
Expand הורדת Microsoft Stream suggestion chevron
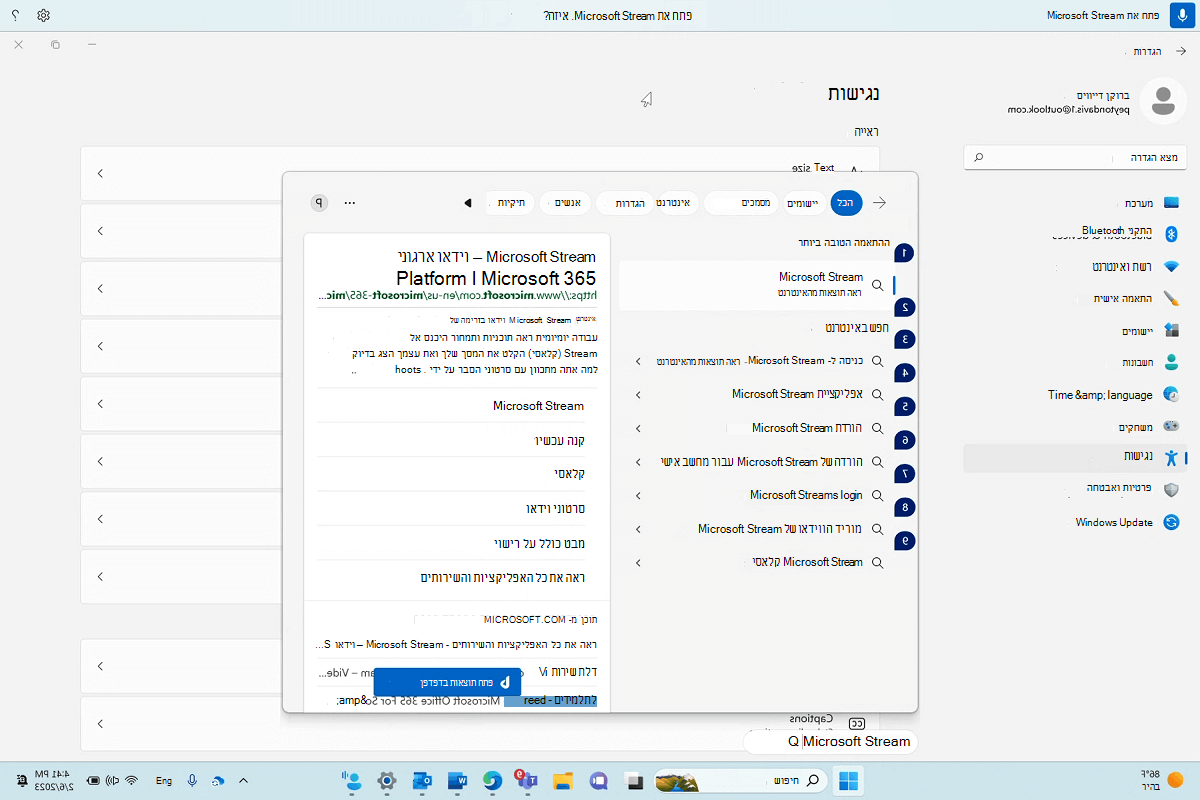[x=639, y=428]
